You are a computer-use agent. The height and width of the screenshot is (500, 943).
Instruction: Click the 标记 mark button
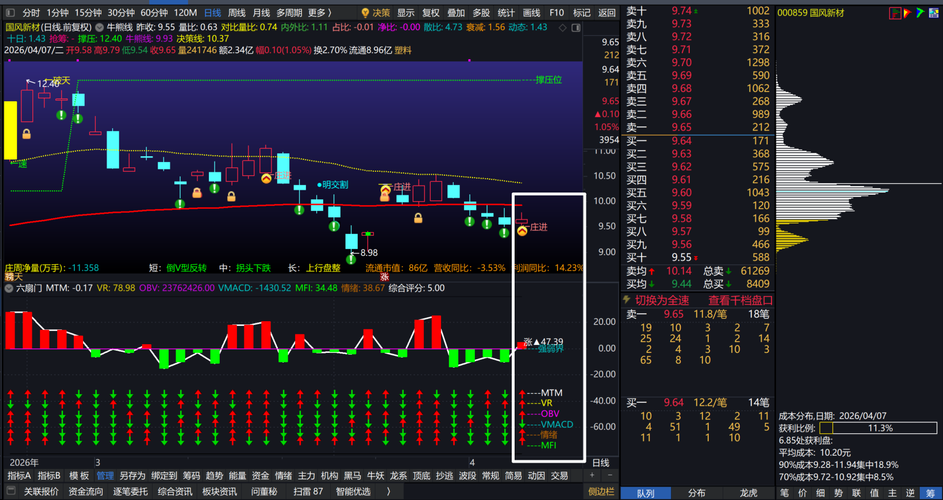(x=582, y=13)
